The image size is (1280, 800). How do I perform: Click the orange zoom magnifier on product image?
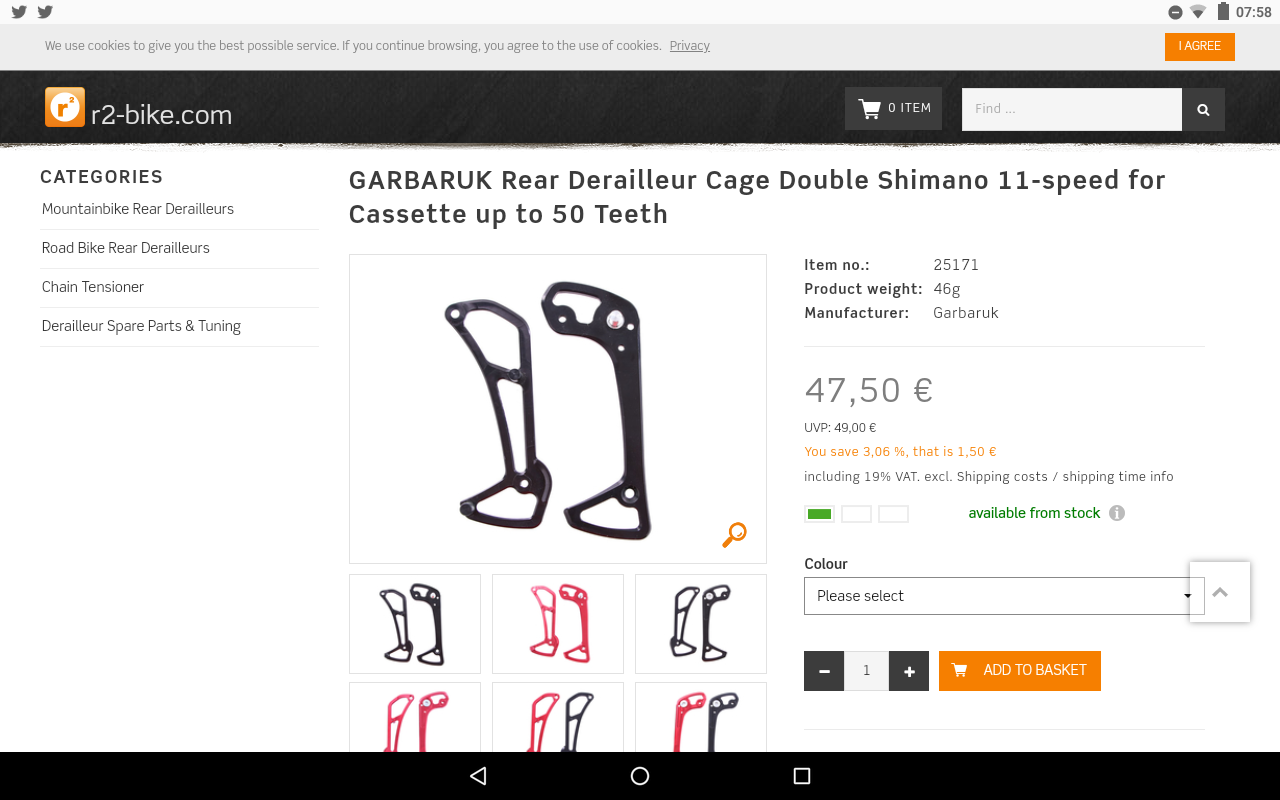coord(734,535)
